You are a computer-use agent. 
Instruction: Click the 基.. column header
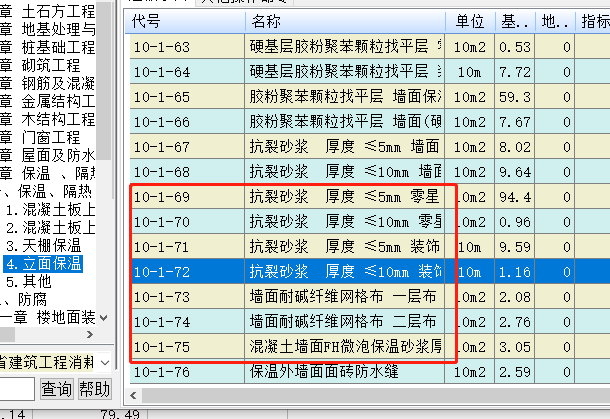click(515, 21)
